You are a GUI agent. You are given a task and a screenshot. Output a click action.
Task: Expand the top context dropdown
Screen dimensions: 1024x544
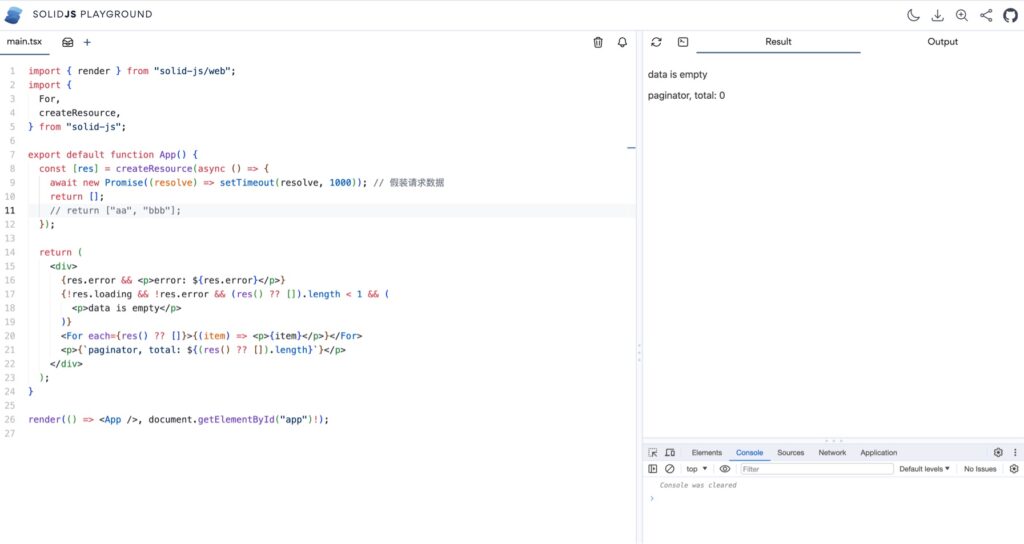point(696,469)
